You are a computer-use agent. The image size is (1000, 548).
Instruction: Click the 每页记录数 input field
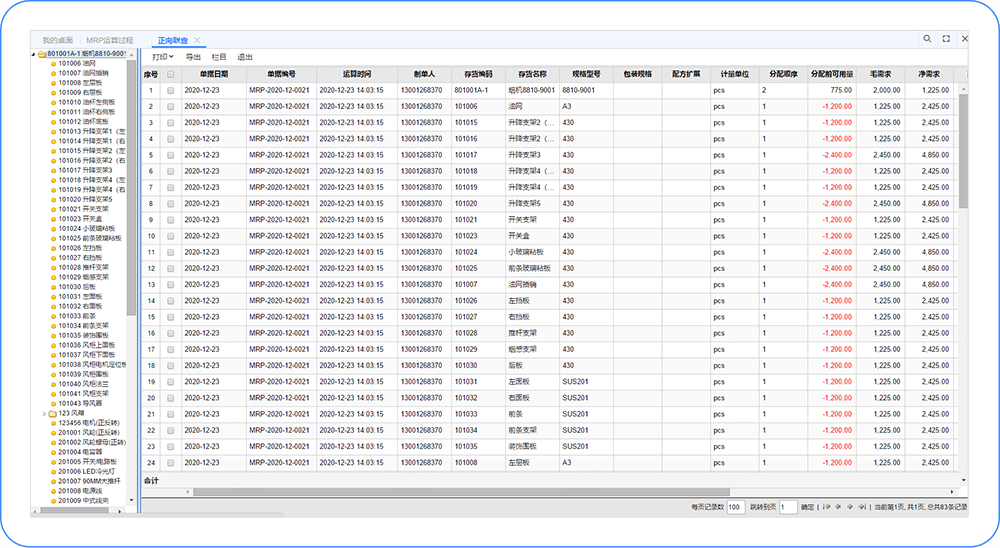[x=736, y=507]
